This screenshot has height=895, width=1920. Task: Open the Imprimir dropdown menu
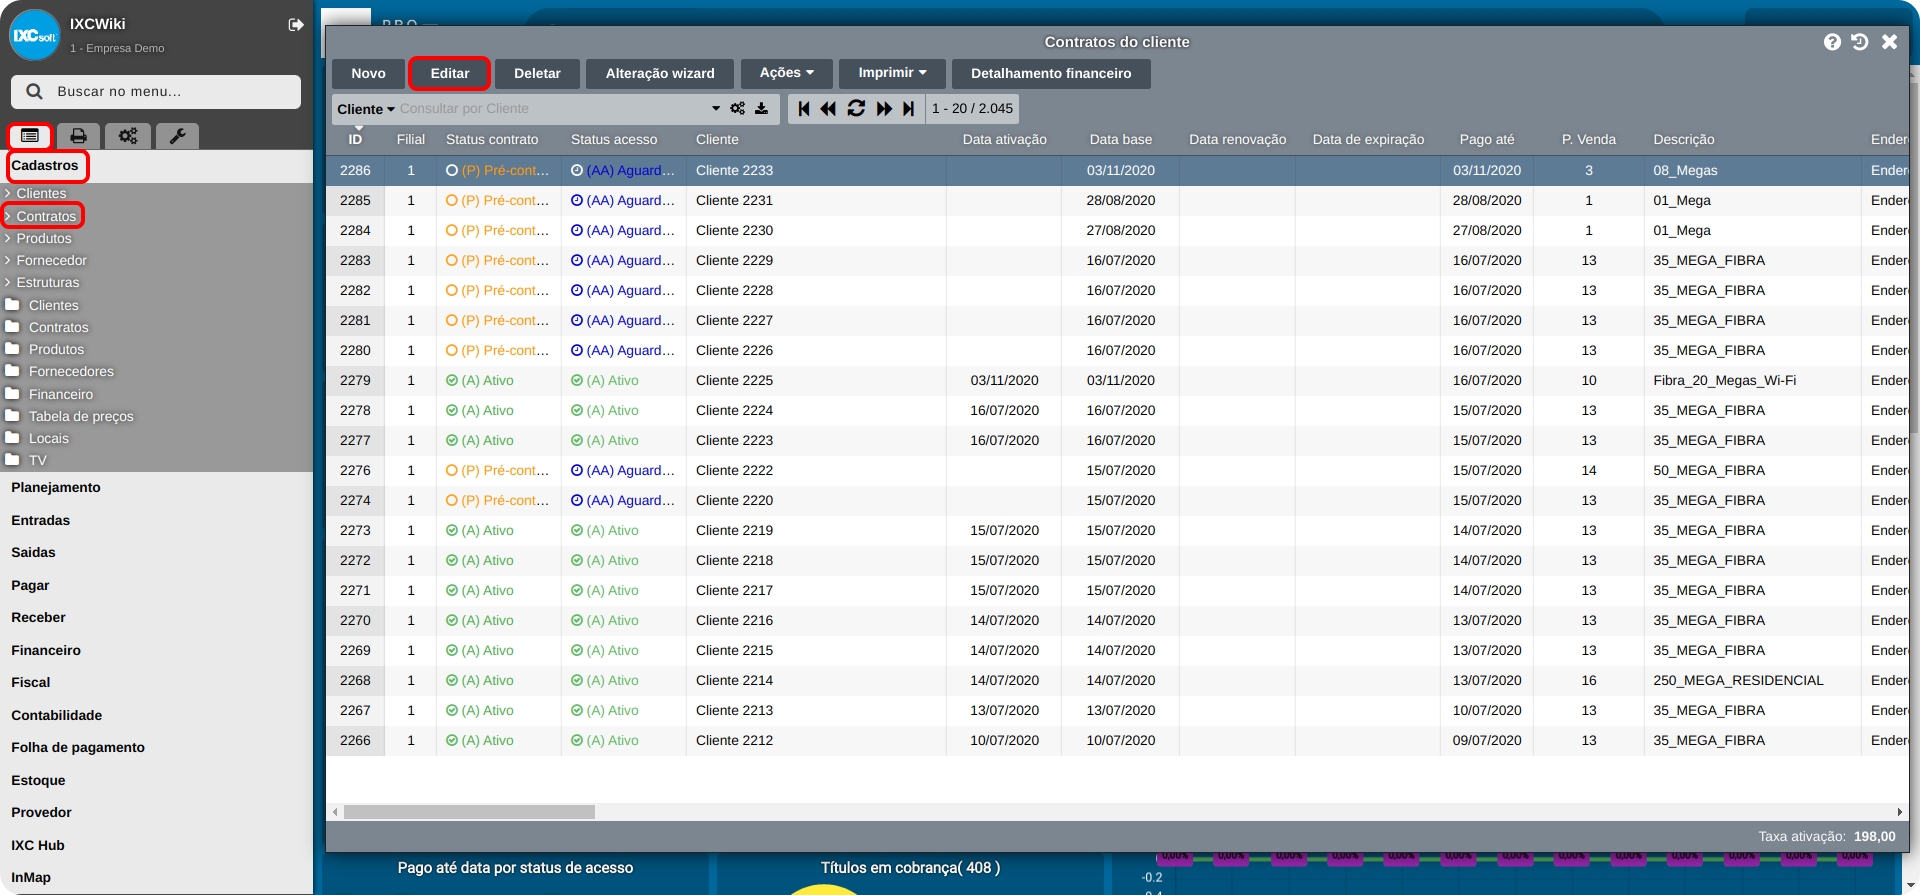pyautogui.click(x=892, y=73)
